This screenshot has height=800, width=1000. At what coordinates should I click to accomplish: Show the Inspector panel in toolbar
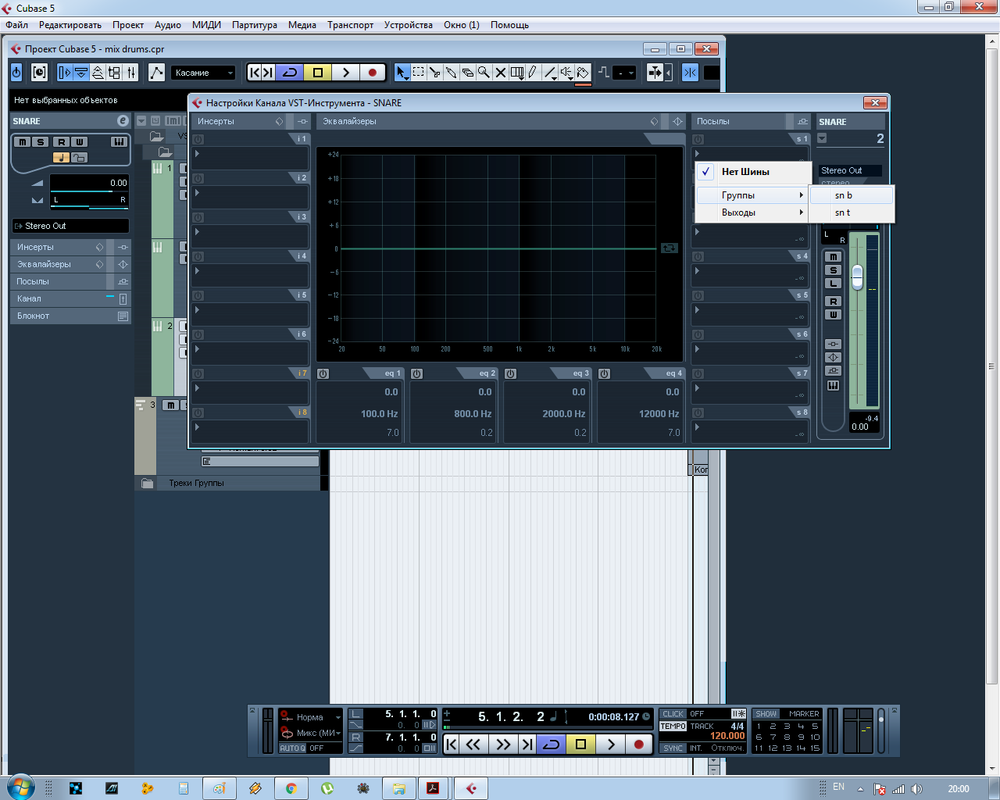[x=64, y=73]
